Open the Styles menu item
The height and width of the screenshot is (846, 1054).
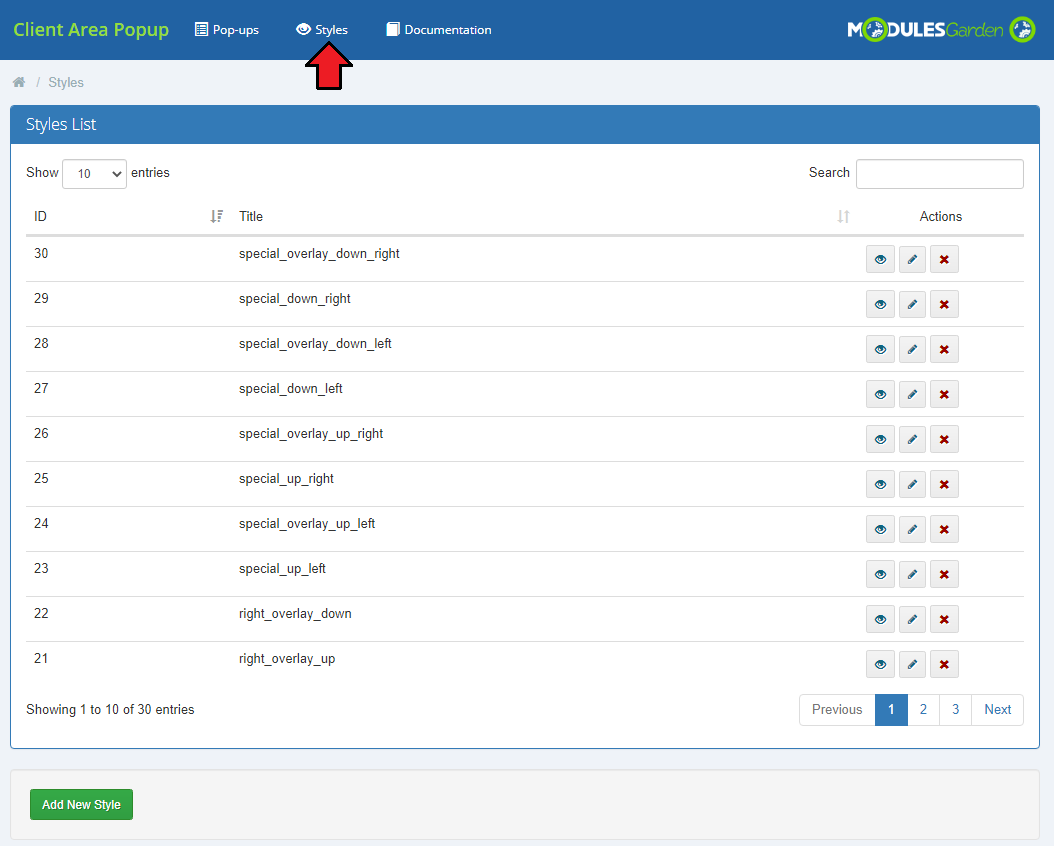[x=322, y=30]
